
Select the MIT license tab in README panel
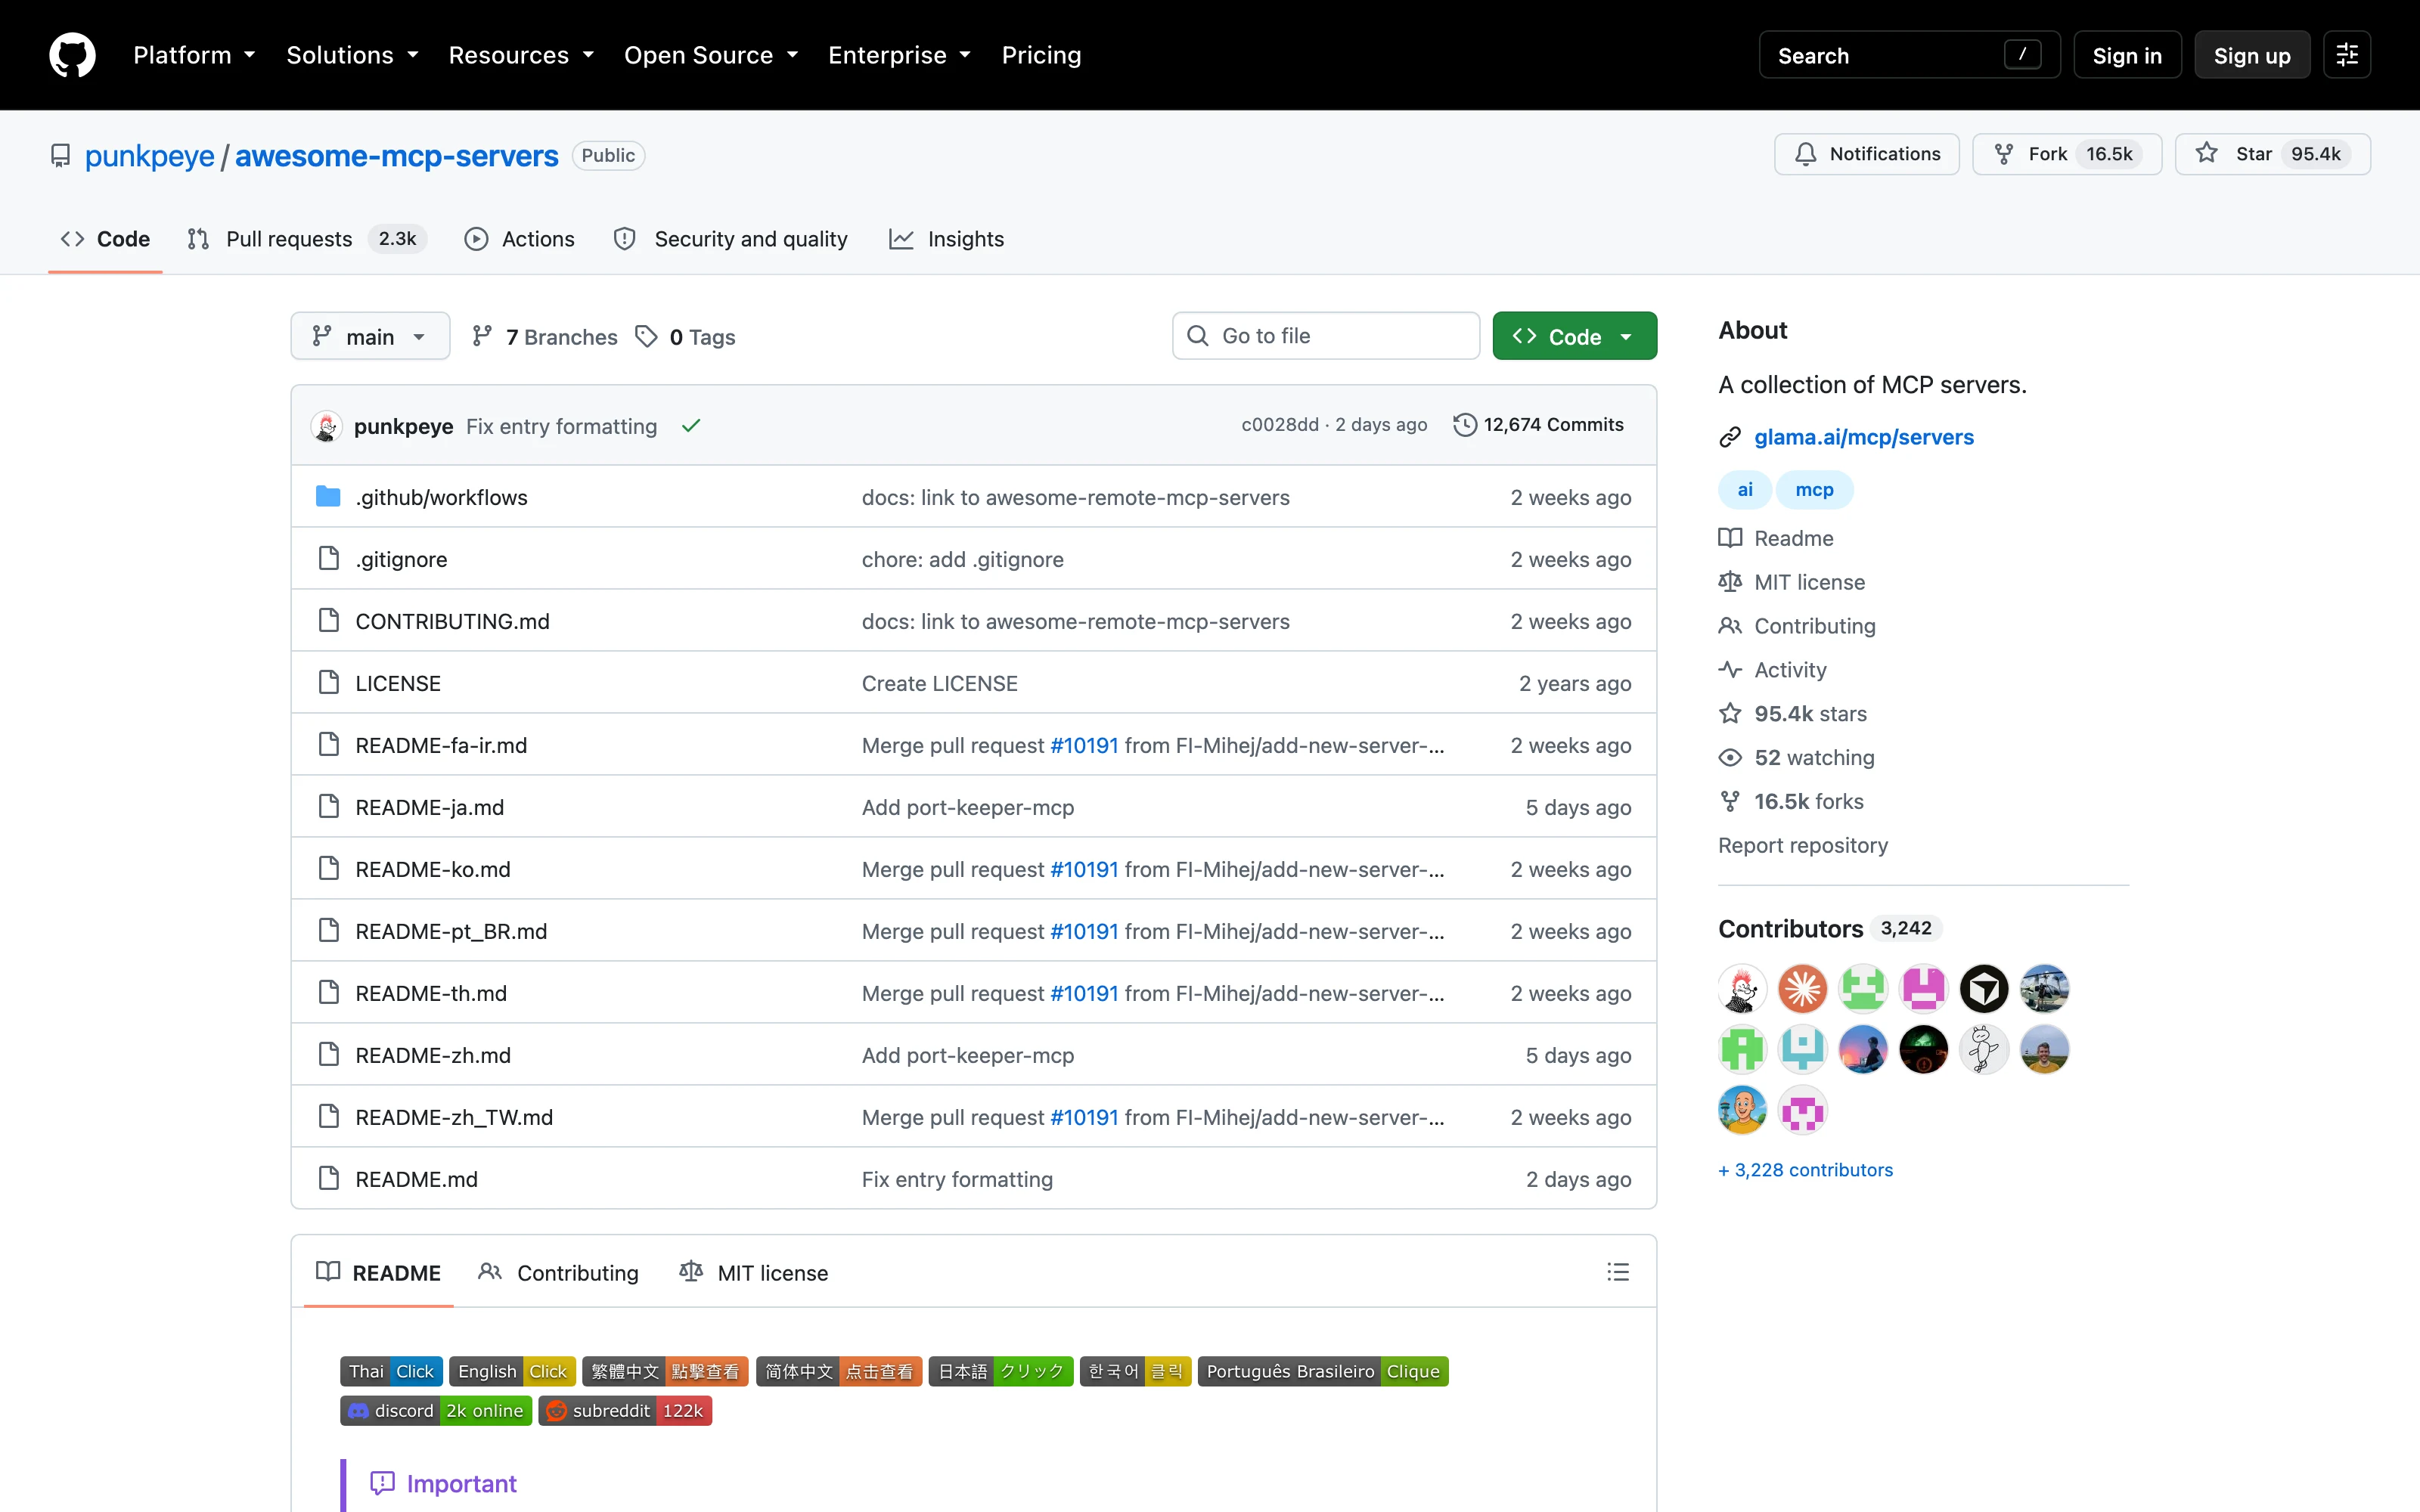tap(753, 1272)
